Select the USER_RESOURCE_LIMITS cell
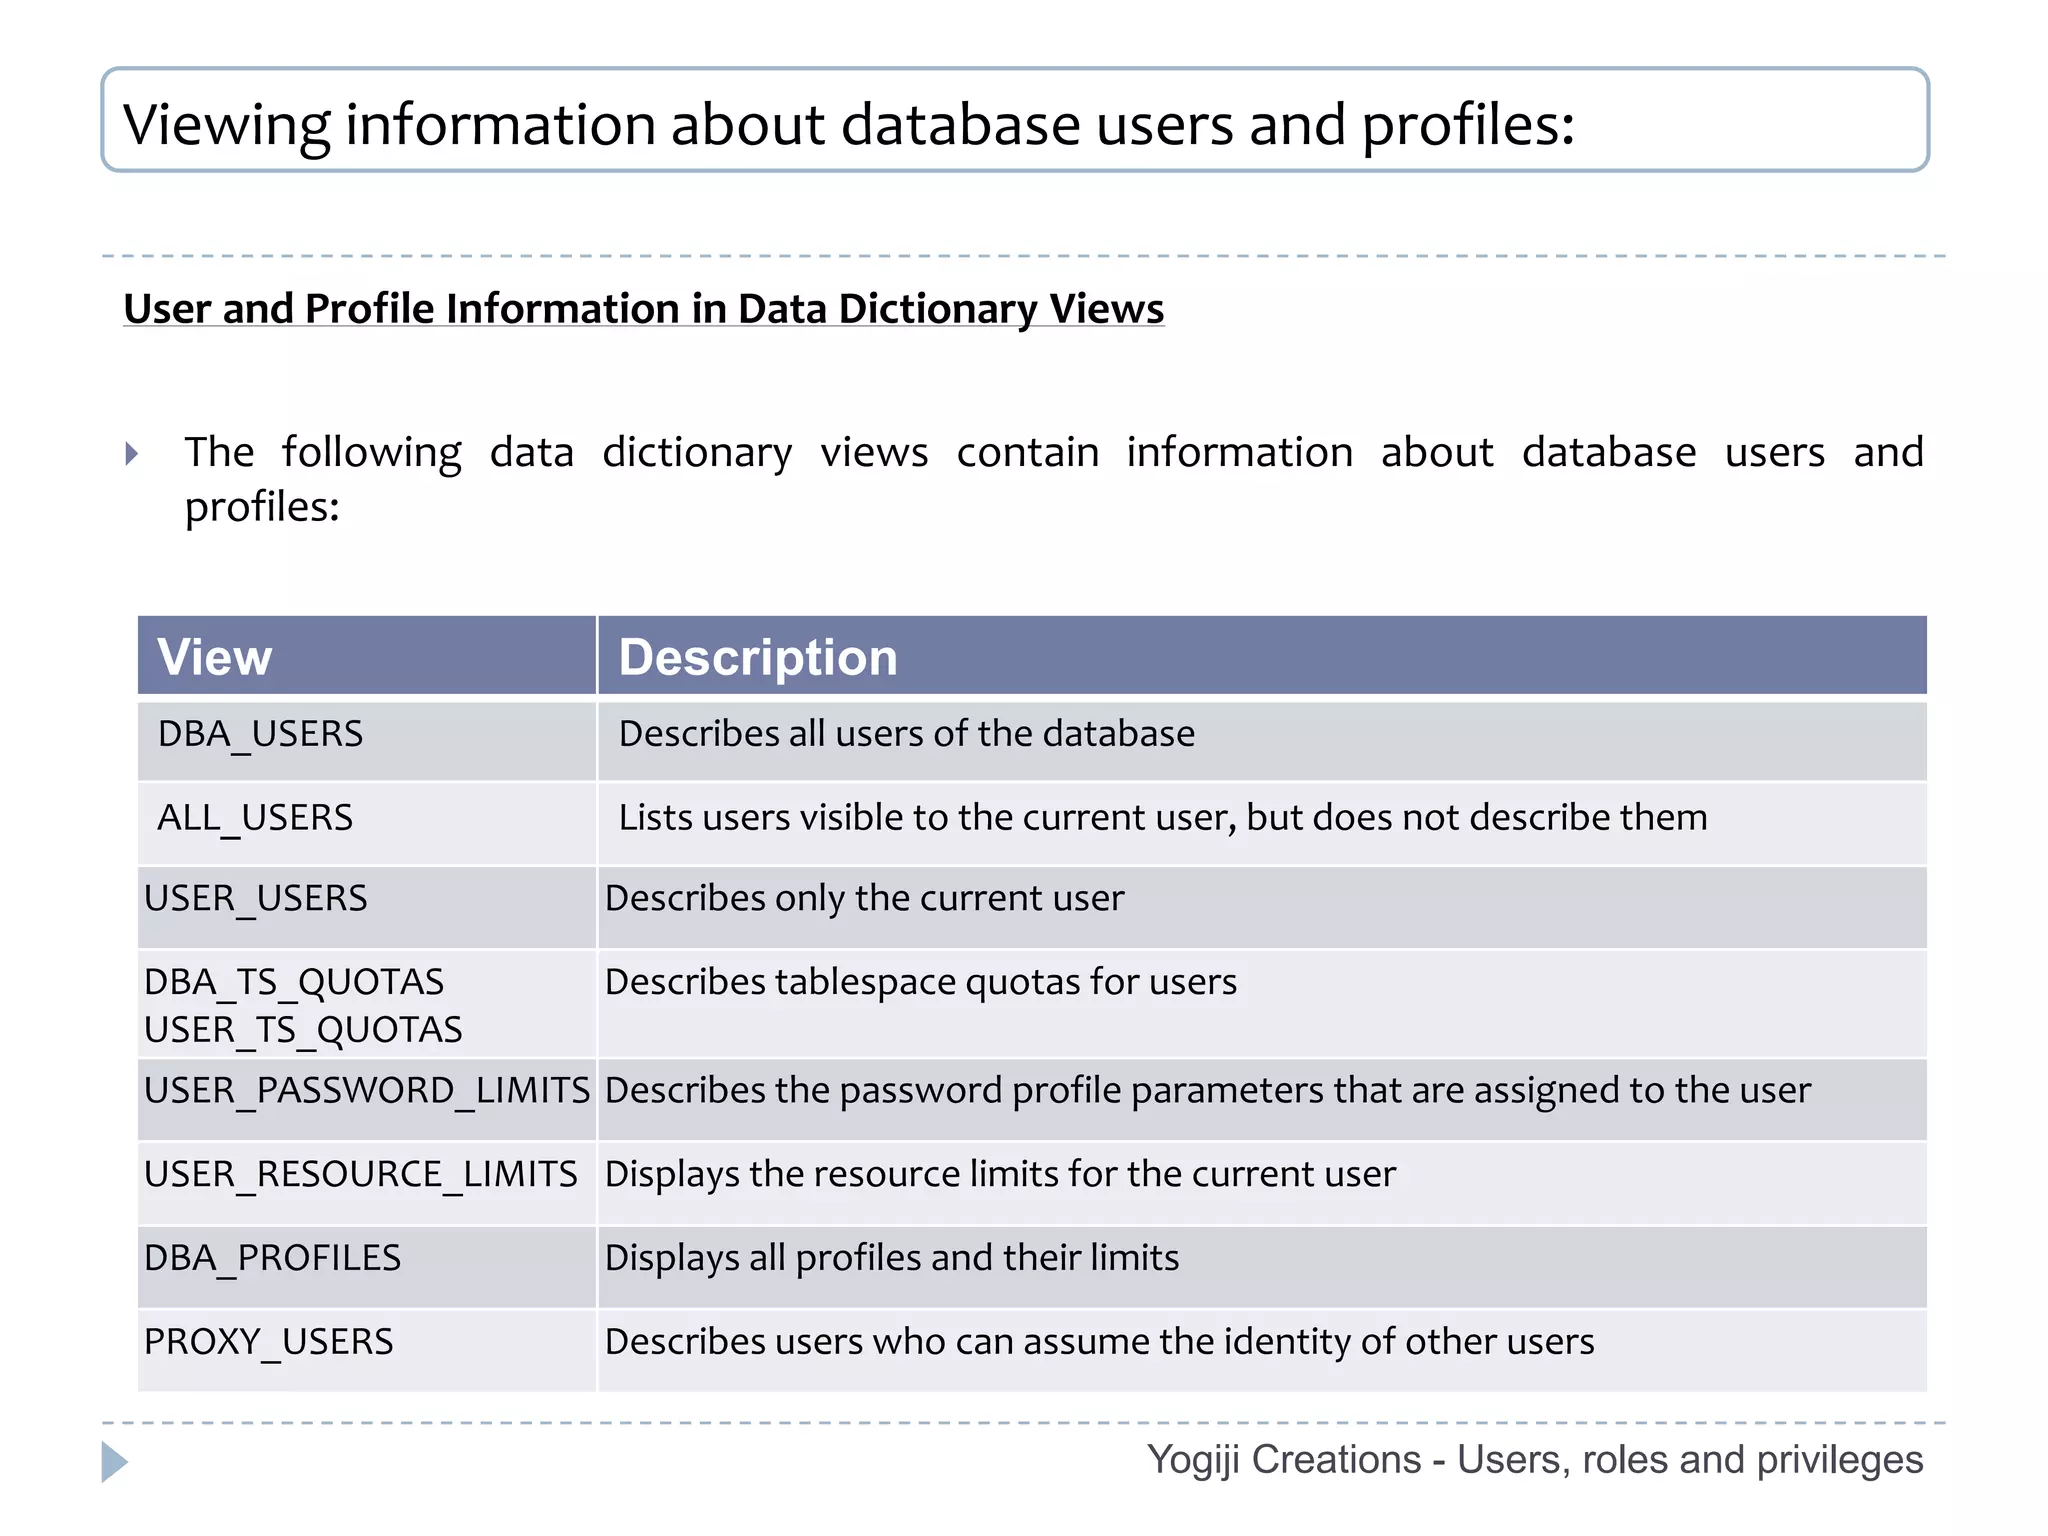Image resolution: width=2048 pixels, height=1536 pixels. (x=367, y=1183)
